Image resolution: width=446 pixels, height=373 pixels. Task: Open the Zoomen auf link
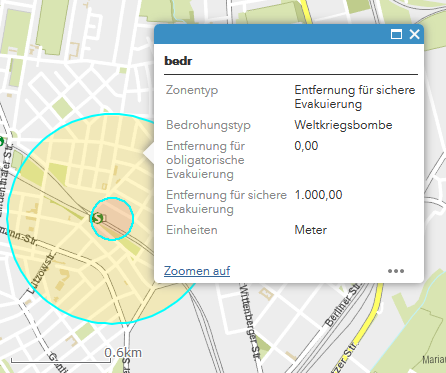click(x=197, y=271)
